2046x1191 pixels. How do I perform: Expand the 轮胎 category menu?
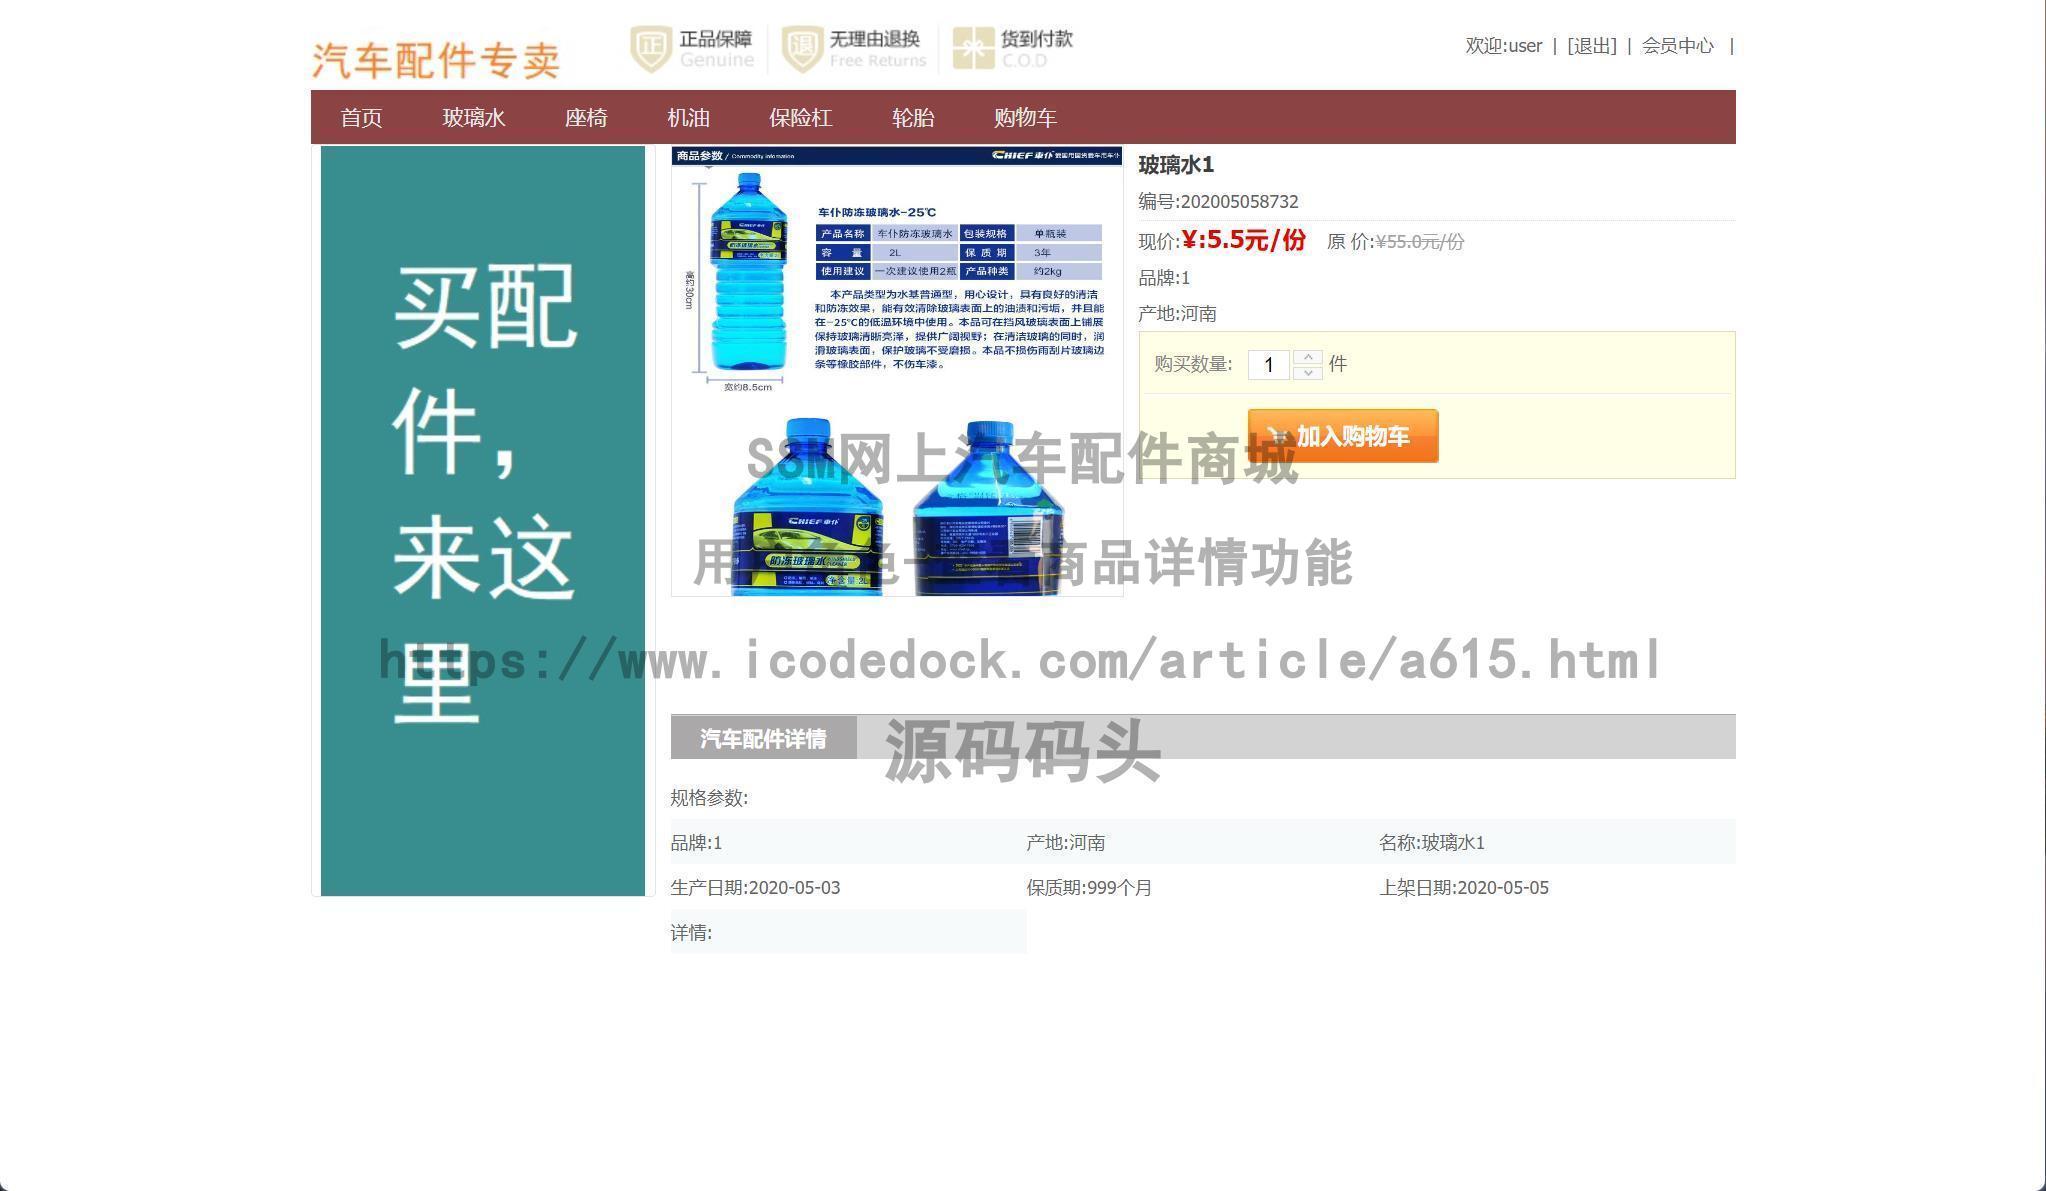point(913,117)
